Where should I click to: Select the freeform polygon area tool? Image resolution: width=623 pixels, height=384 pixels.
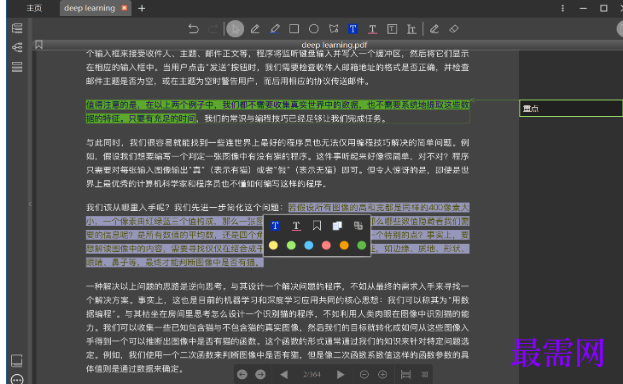tap(334, 29)
